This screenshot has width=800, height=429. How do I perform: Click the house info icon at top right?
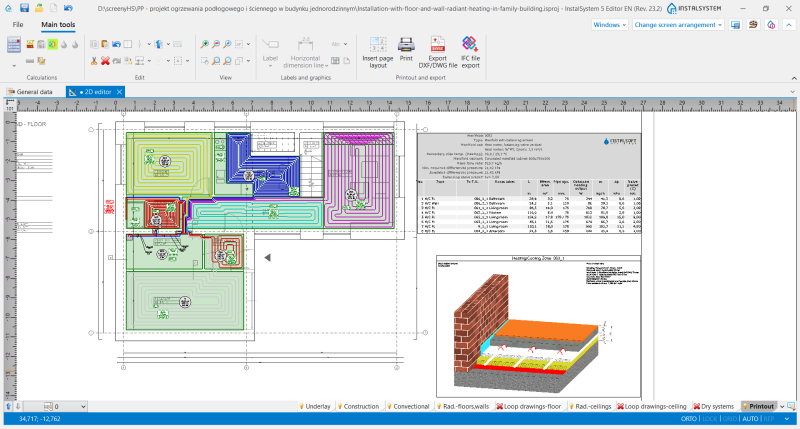(771, 24)
